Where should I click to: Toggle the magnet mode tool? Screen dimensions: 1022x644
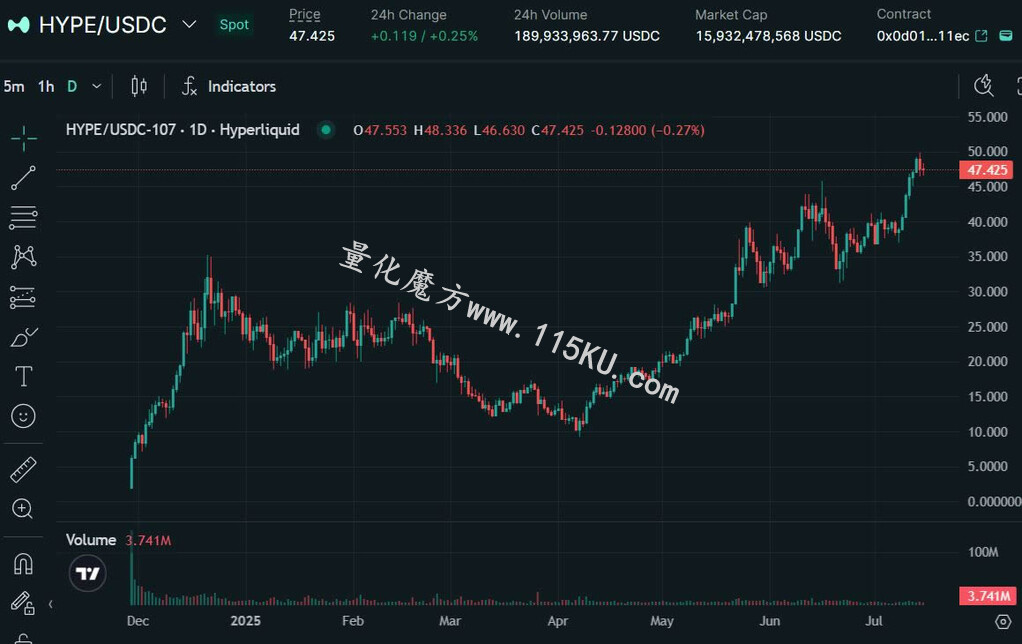23,564
